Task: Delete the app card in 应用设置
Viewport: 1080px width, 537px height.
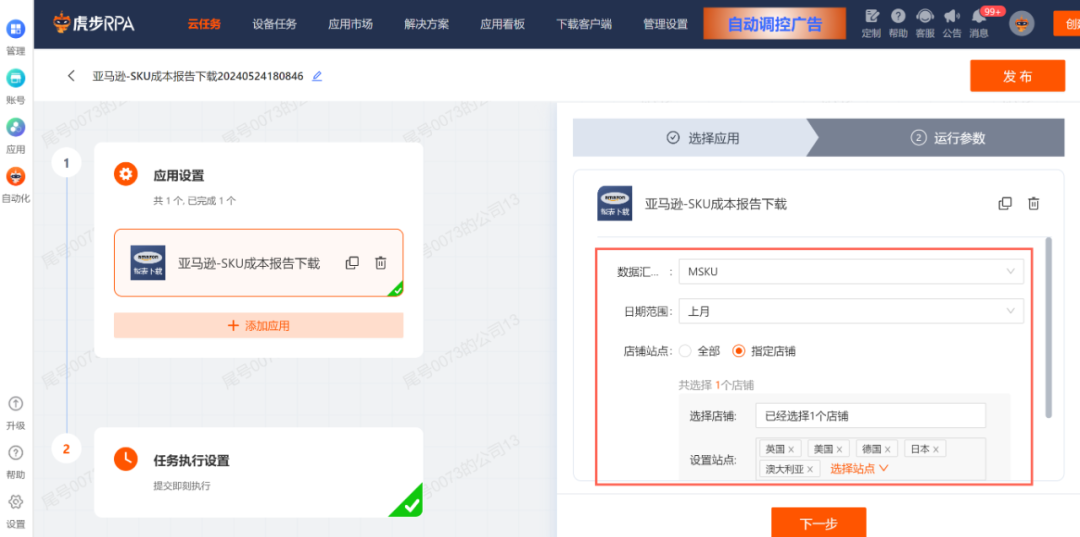Action: coord(380,263)
